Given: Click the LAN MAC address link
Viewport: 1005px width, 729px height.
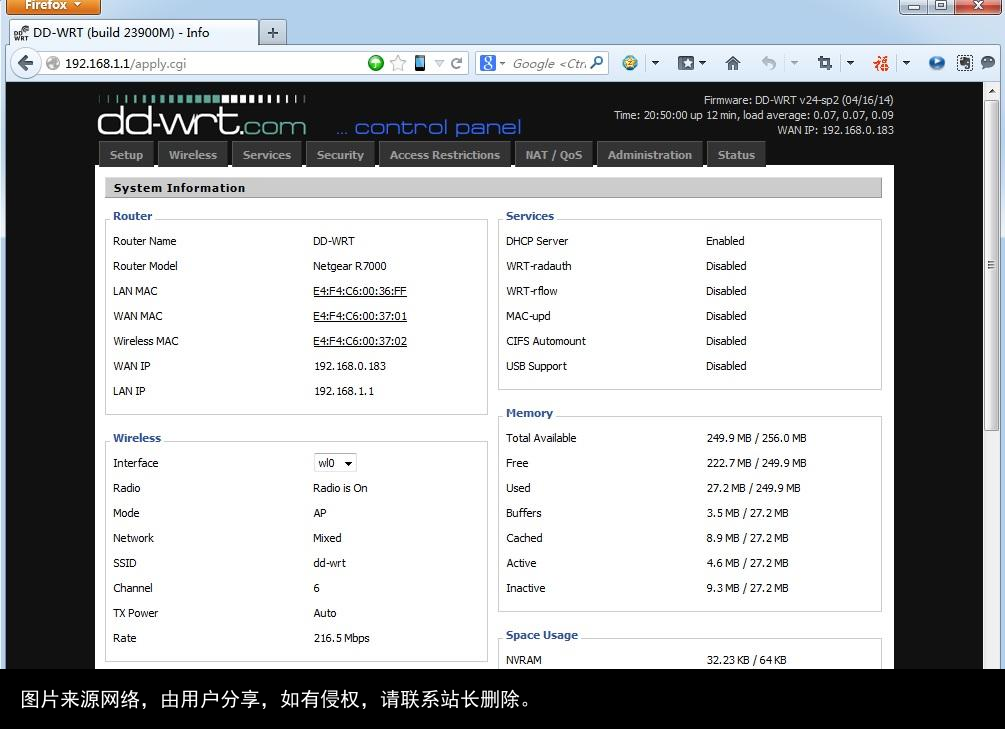Looking at the screenshot, I should (360, 291).
